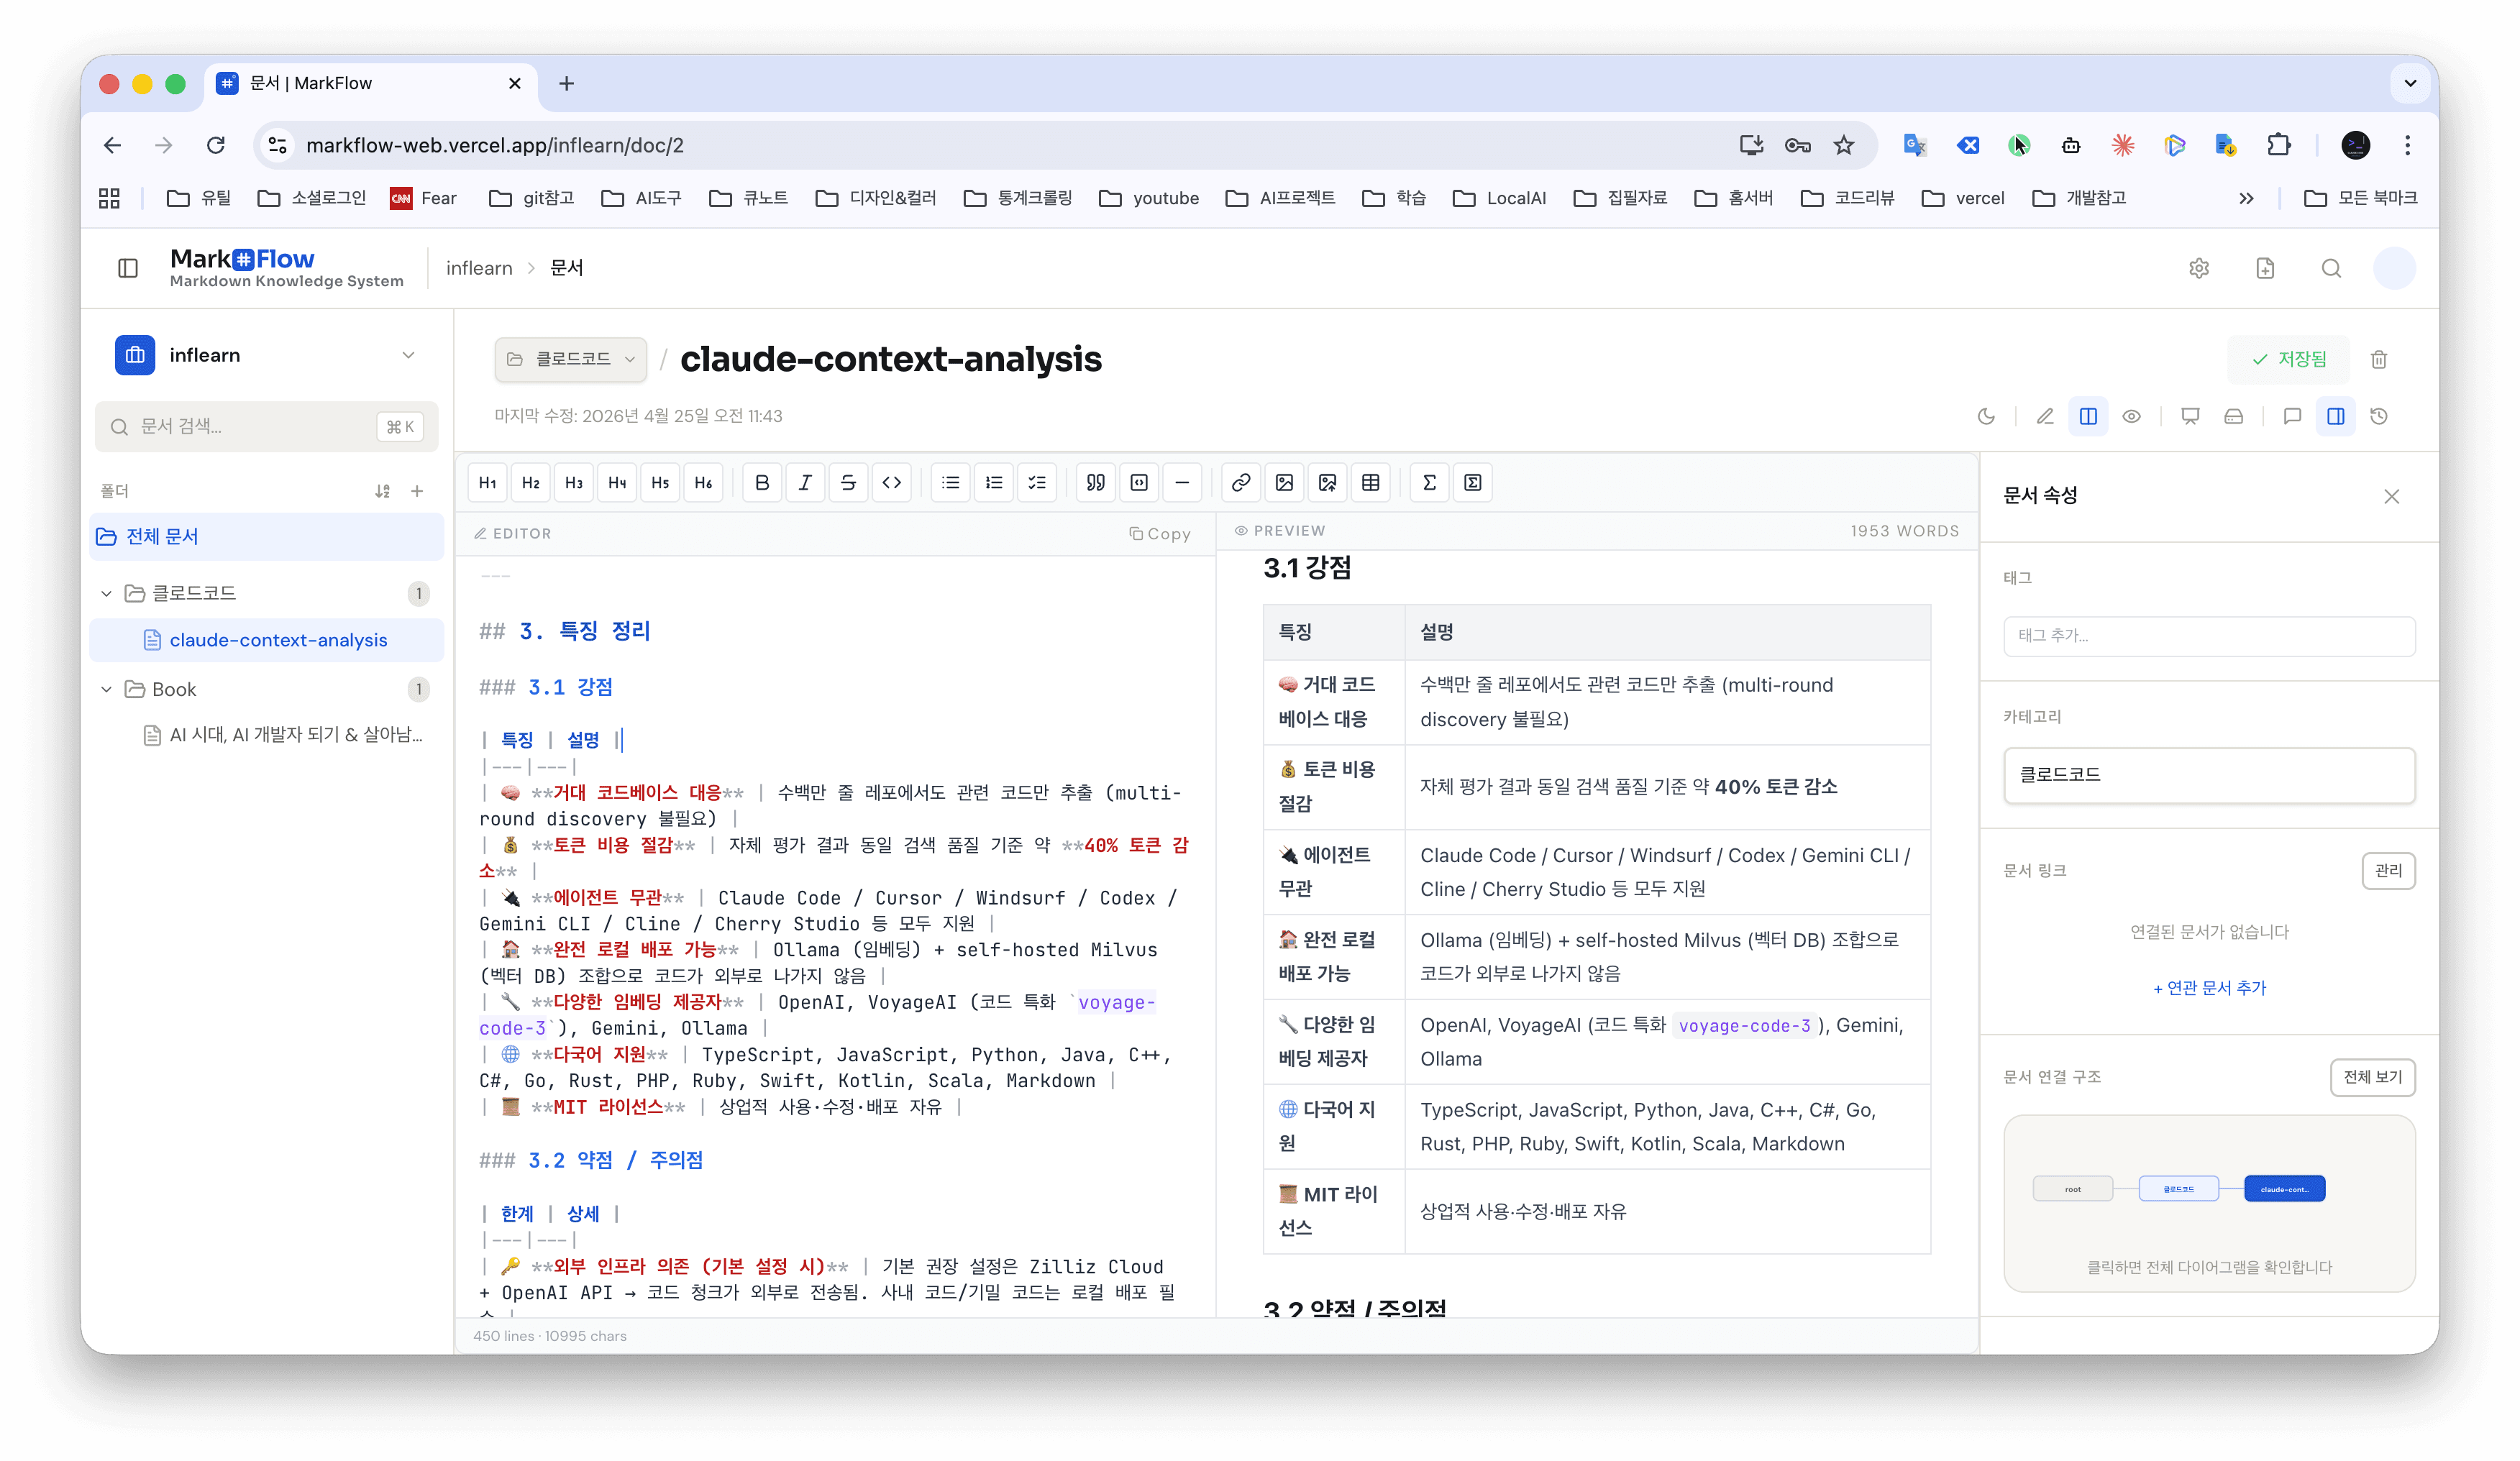The width and height of the screenshot is (2520, 1461).
Task: Add a new folder with plus
Action: [x=417, y=491]
